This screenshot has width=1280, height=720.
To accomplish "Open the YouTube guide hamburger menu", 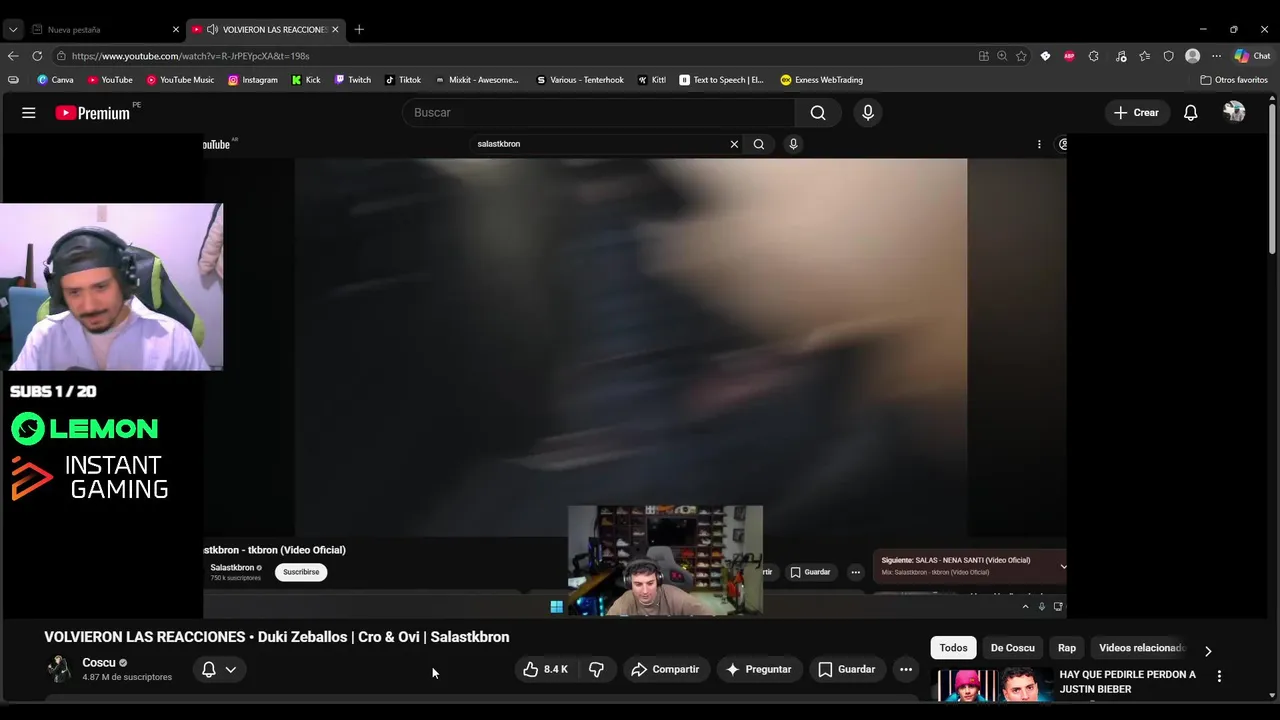I will 29,113.
